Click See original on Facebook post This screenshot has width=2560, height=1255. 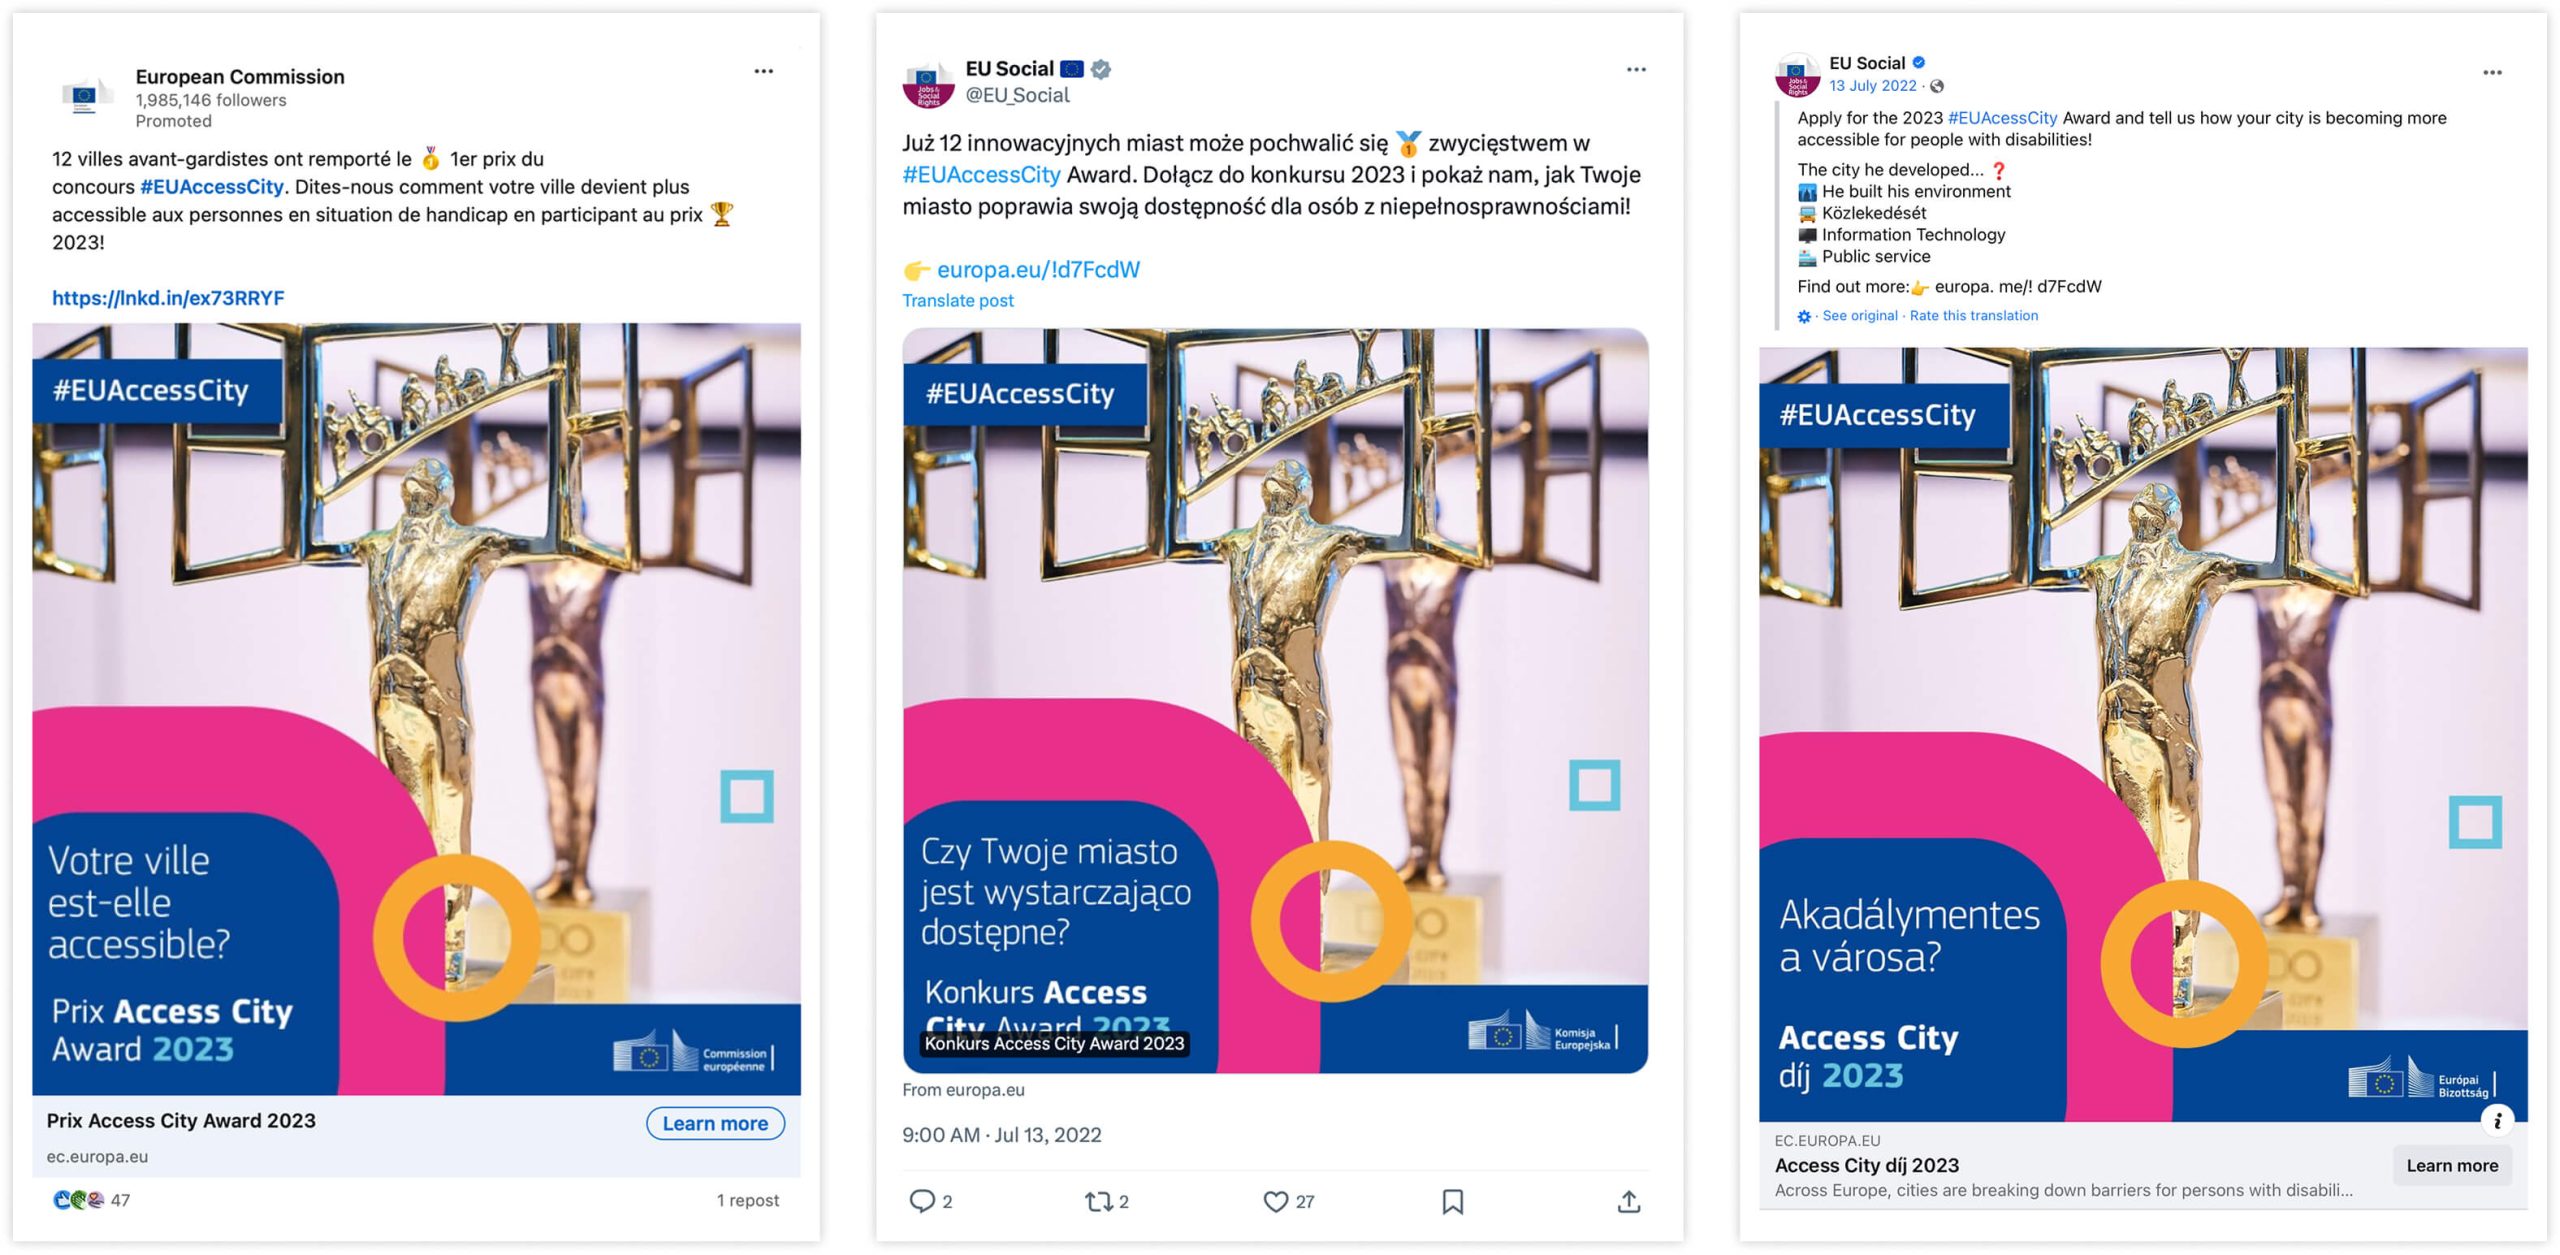click(1860, 315)
